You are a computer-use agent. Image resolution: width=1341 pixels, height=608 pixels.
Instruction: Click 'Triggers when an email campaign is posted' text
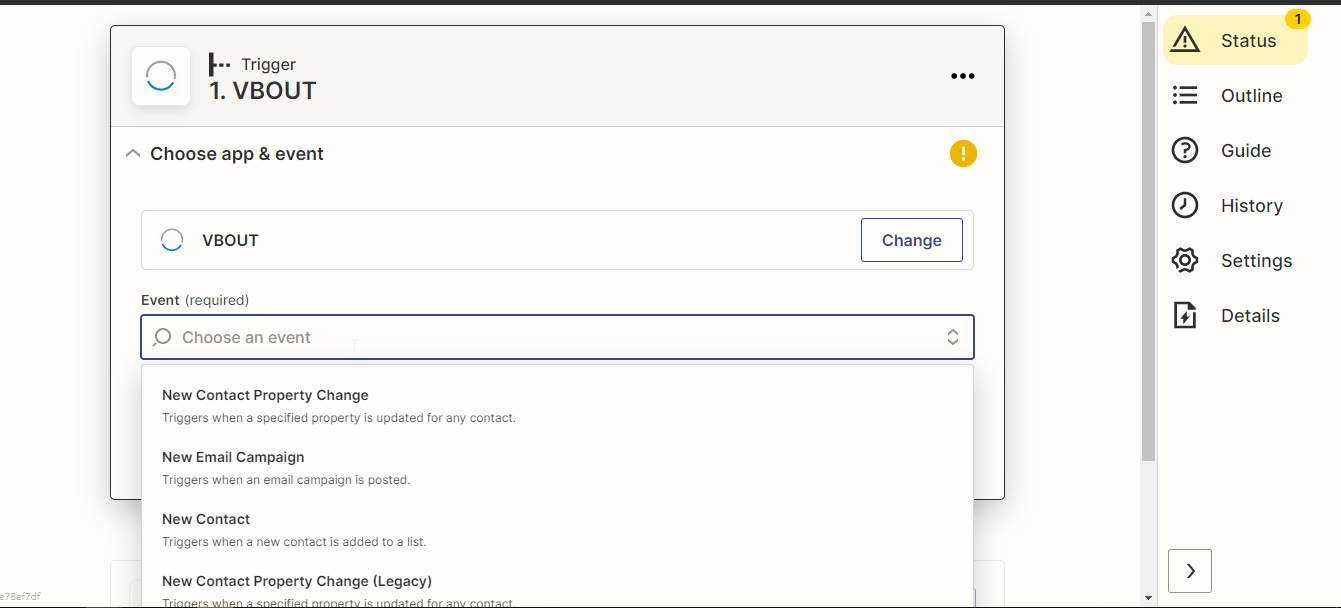[x=286, y=480]
